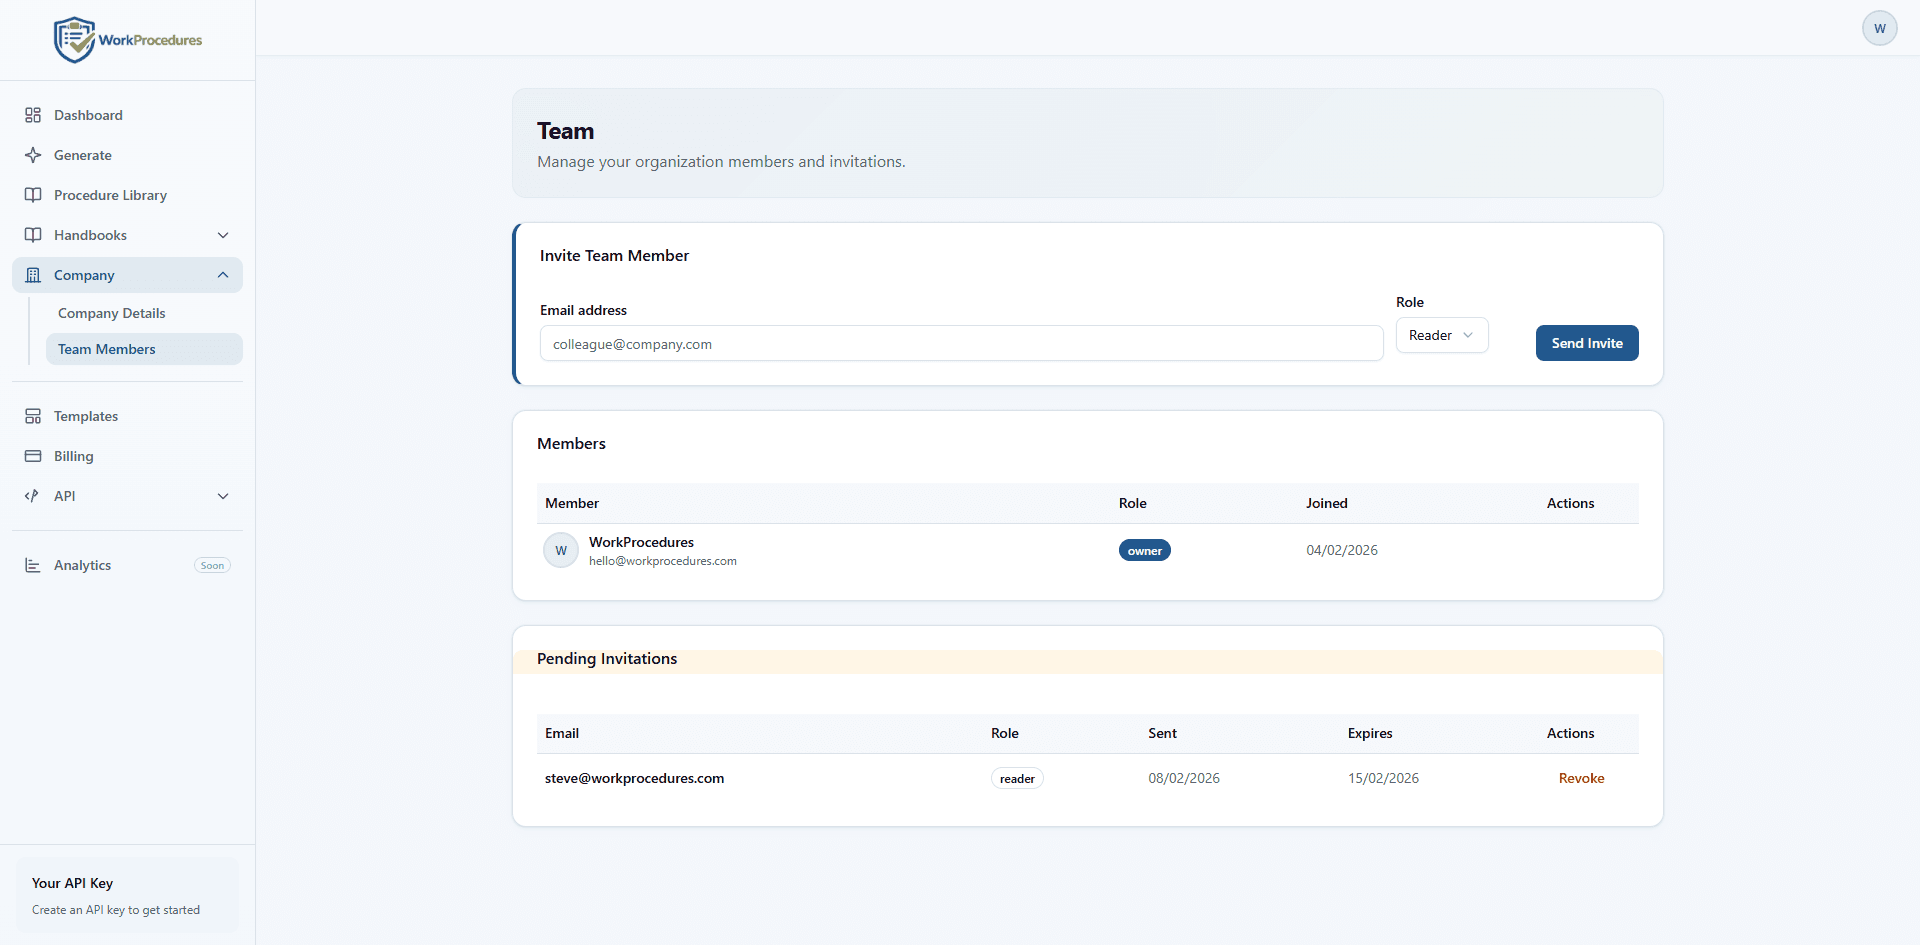Select the Team Members menu item
Screen dimensions: 1920x945
[x=106, y=349]
